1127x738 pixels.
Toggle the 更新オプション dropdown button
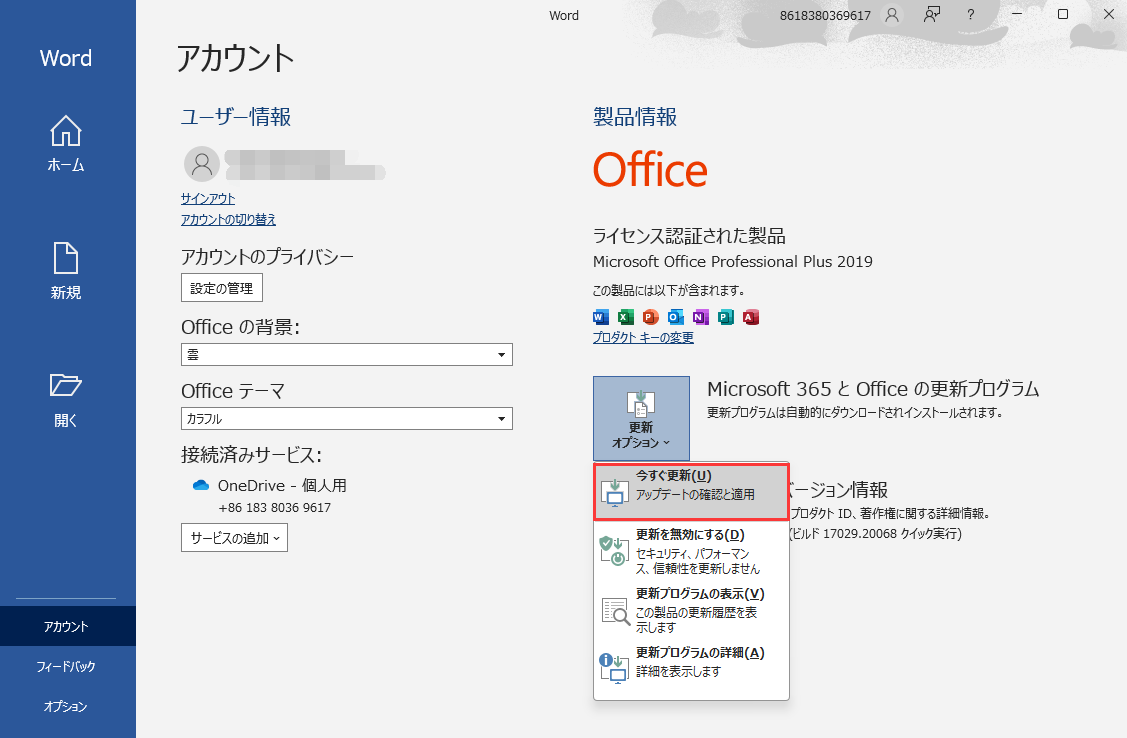641,418
